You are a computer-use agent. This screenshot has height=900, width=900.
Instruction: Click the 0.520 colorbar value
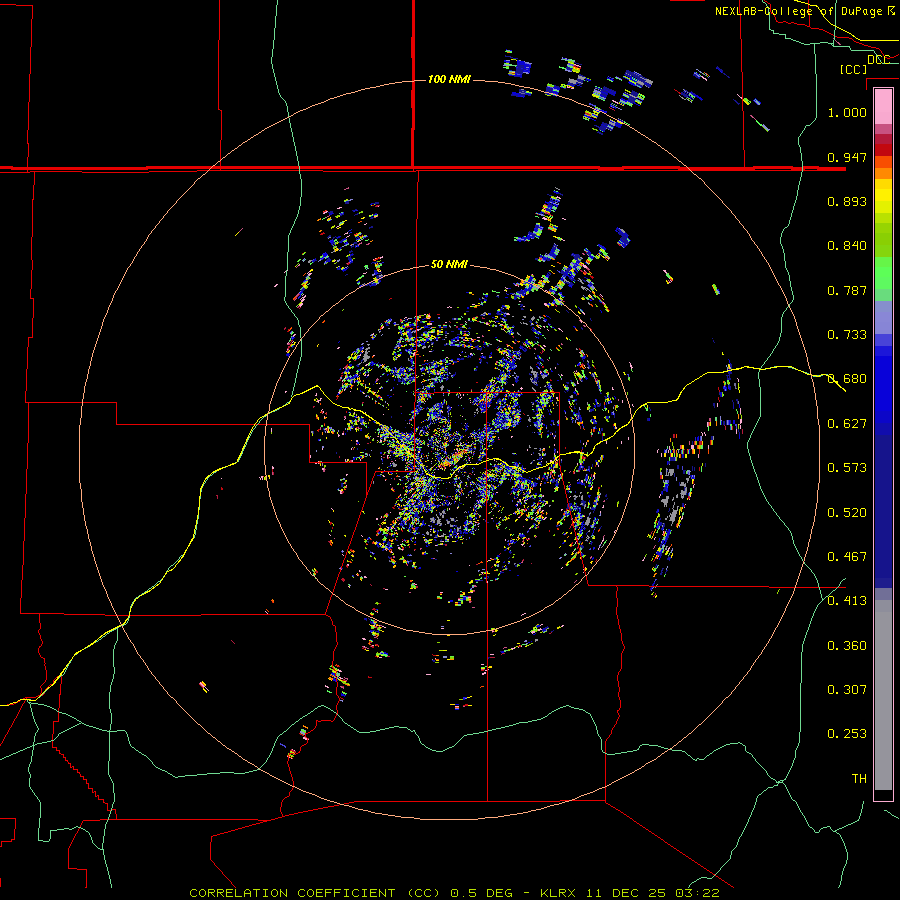point(847,513)
